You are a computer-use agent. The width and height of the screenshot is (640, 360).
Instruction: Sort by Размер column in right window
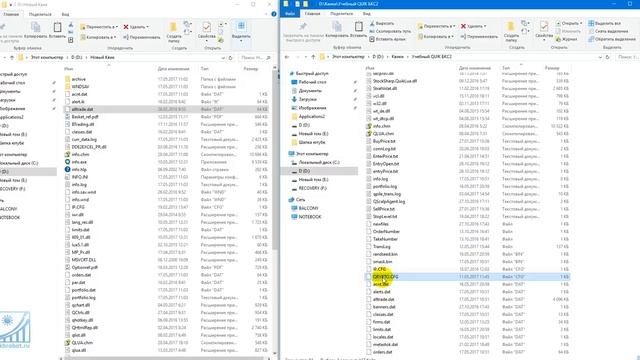click(552, 68)
